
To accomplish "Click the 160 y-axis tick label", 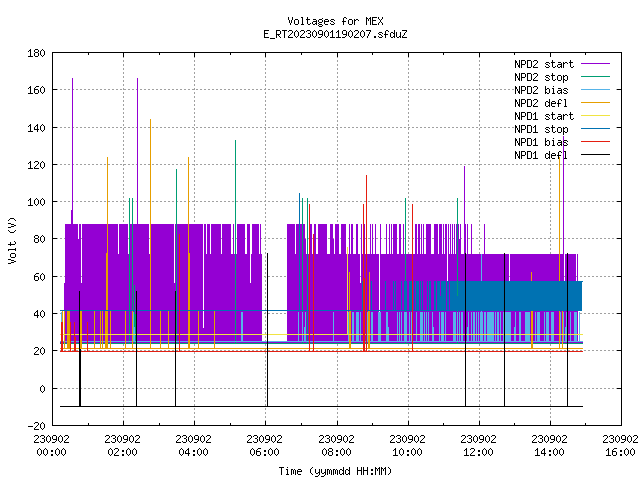I will 36,90.
